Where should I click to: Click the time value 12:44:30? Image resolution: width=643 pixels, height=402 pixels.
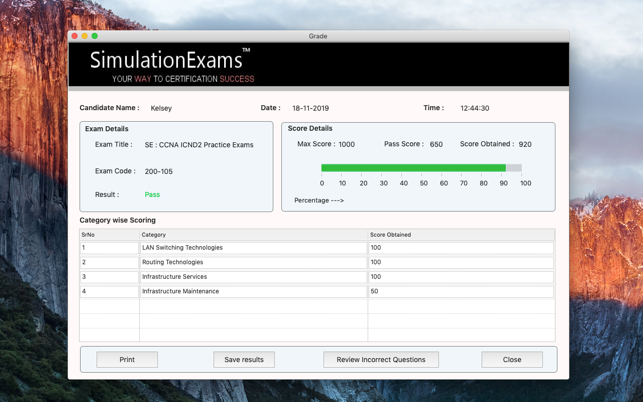click(474, 108)
